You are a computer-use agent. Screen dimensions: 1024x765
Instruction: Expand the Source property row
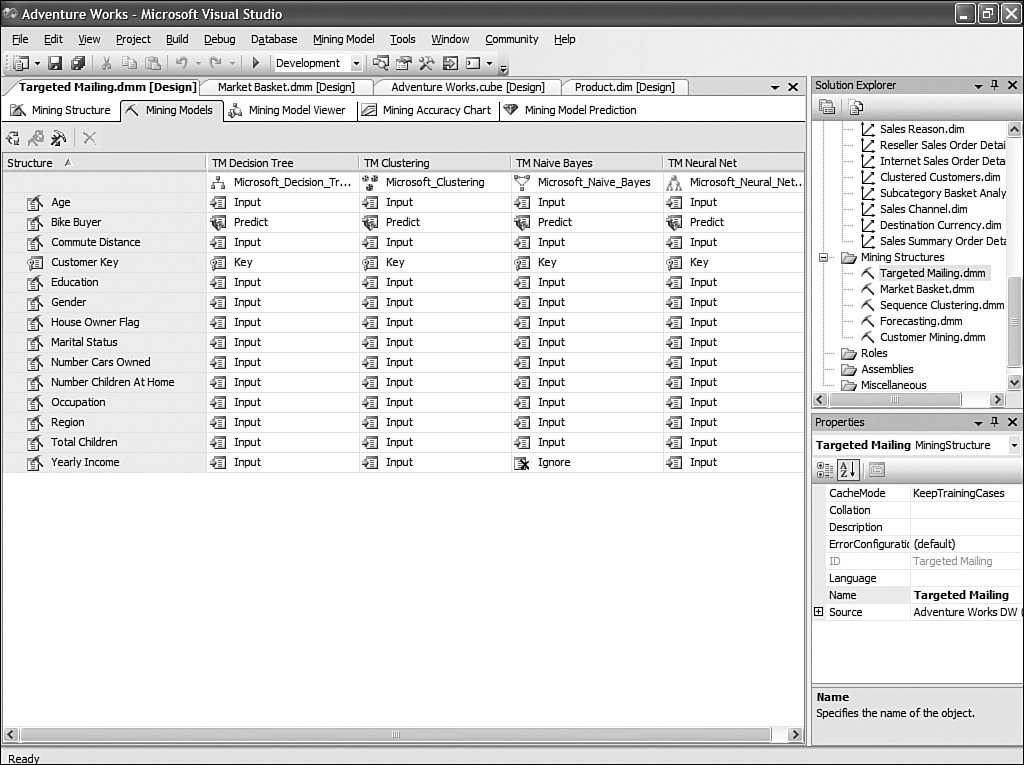coord(819,612)
